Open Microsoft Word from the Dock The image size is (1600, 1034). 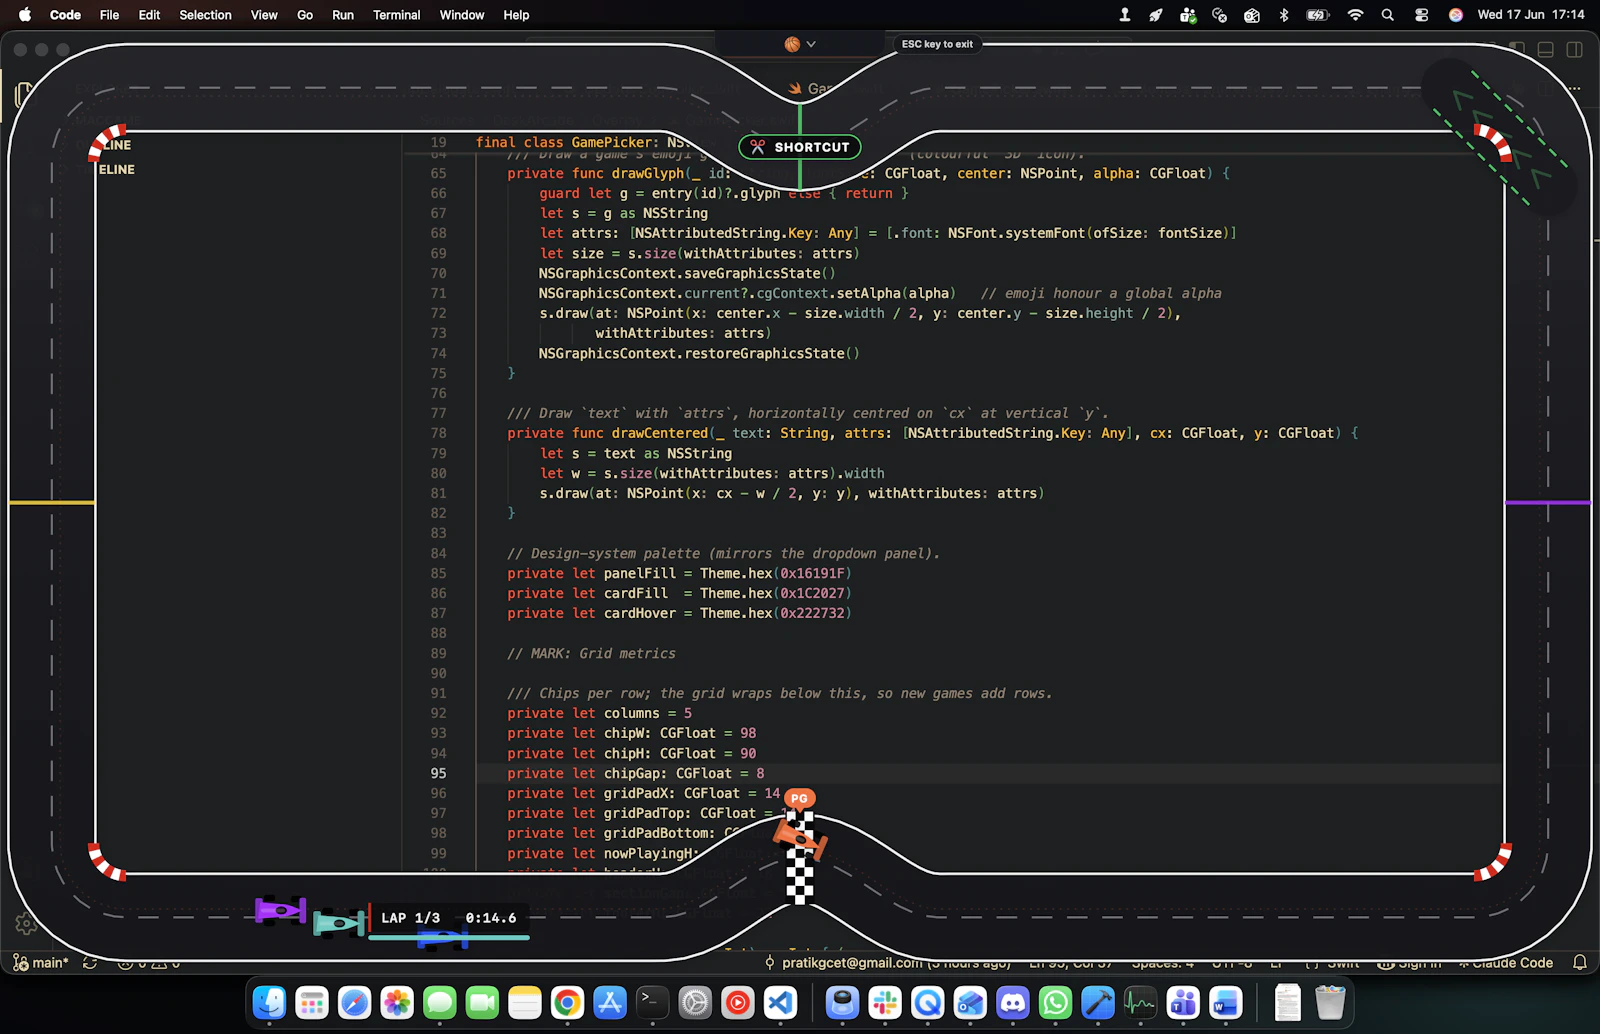click(1225, 1002)
